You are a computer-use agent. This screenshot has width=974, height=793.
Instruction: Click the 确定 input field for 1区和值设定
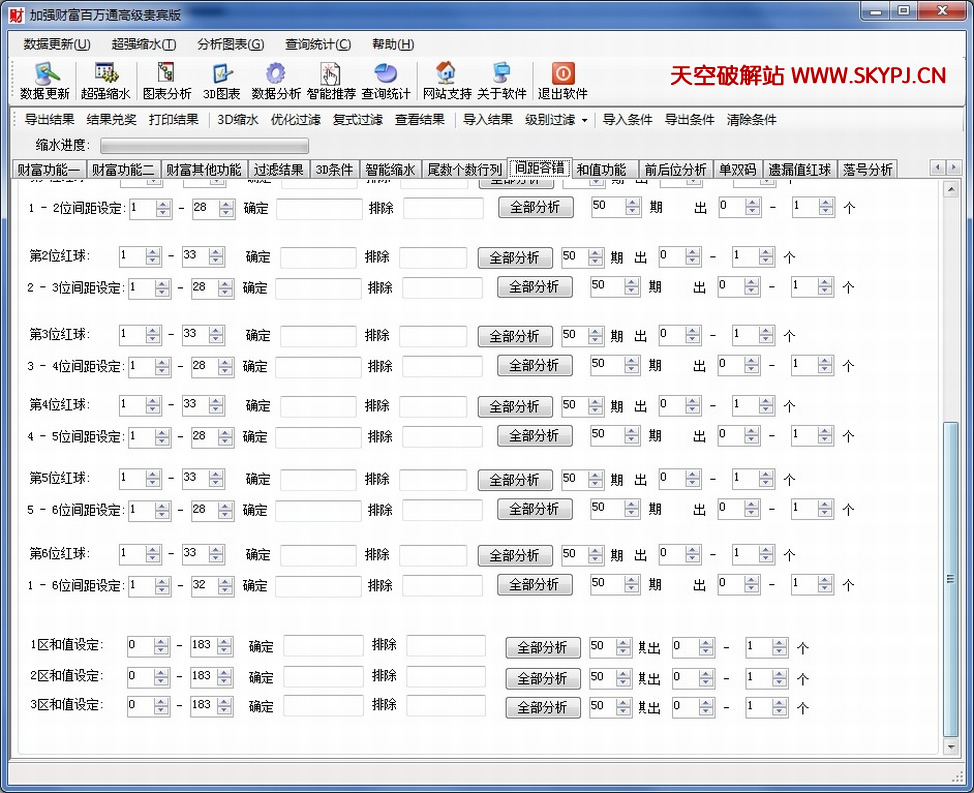click(x=323, y=647)
